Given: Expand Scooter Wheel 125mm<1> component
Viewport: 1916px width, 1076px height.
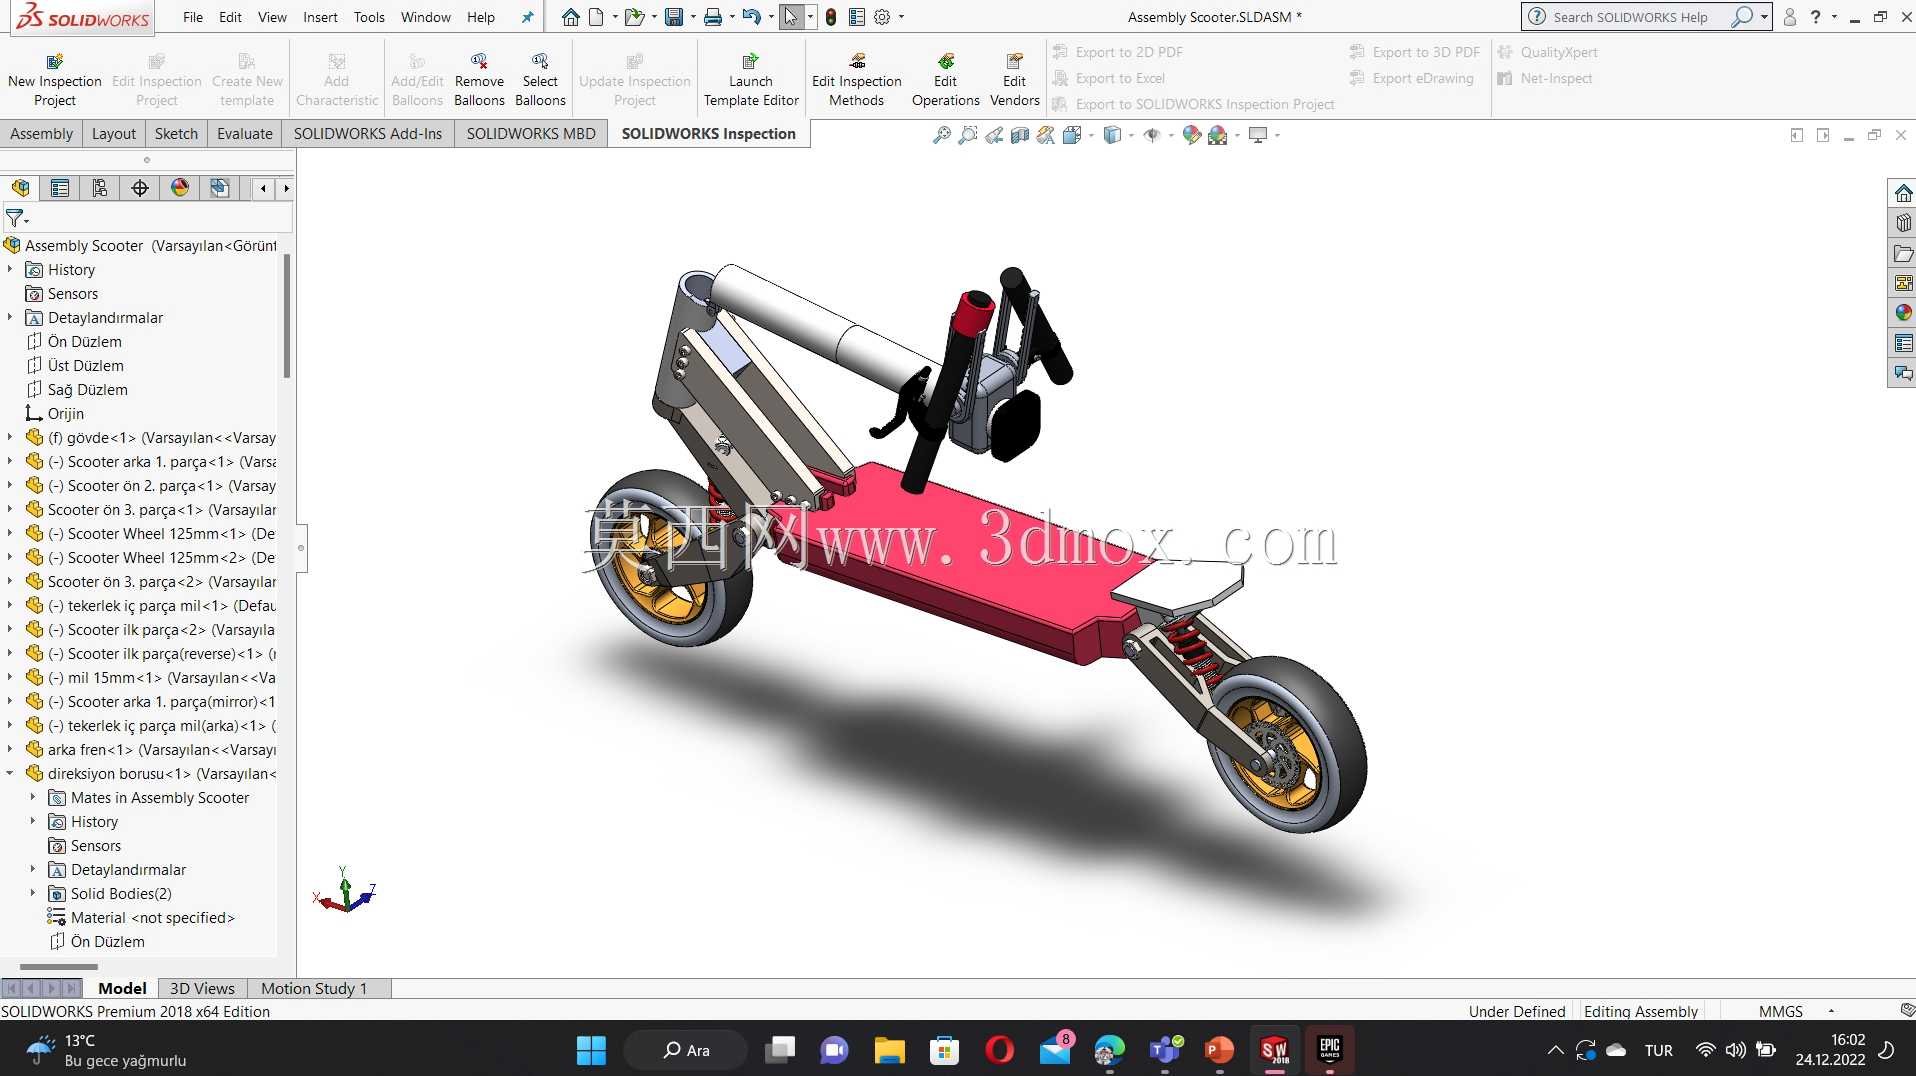Looking at the screenshot, I should [x=10, y=533].
